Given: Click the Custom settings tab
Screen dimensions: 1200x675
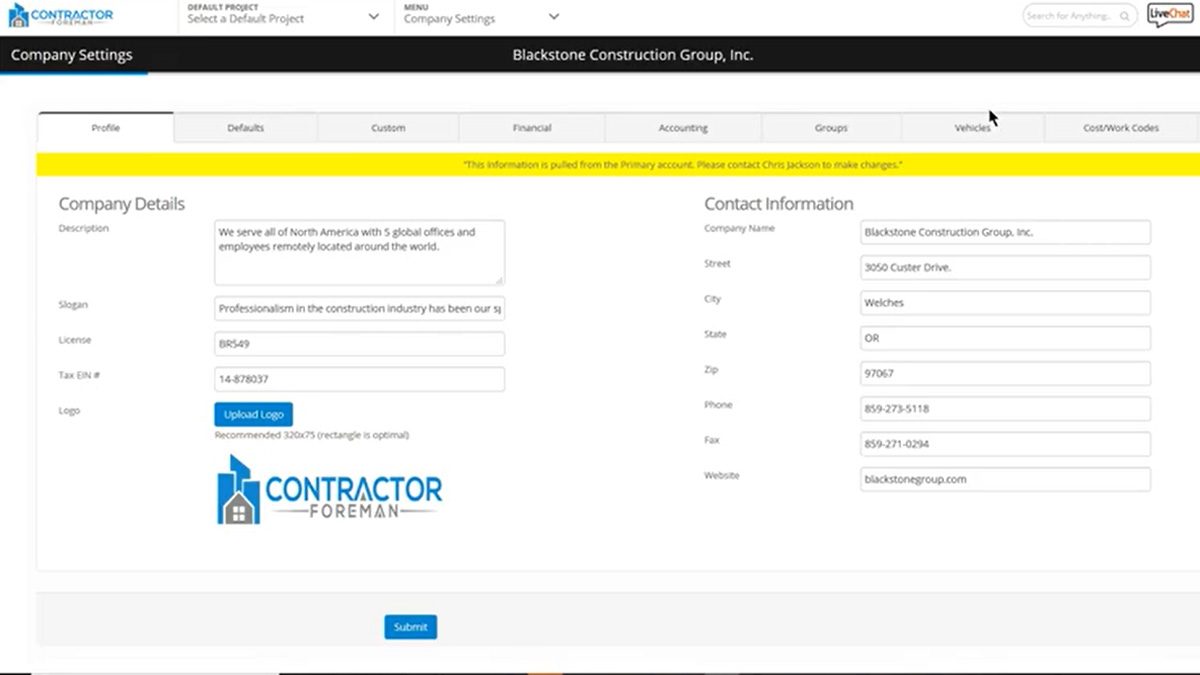Looking at the screenshot, I should pyautogui.click(x=388, y=127).
